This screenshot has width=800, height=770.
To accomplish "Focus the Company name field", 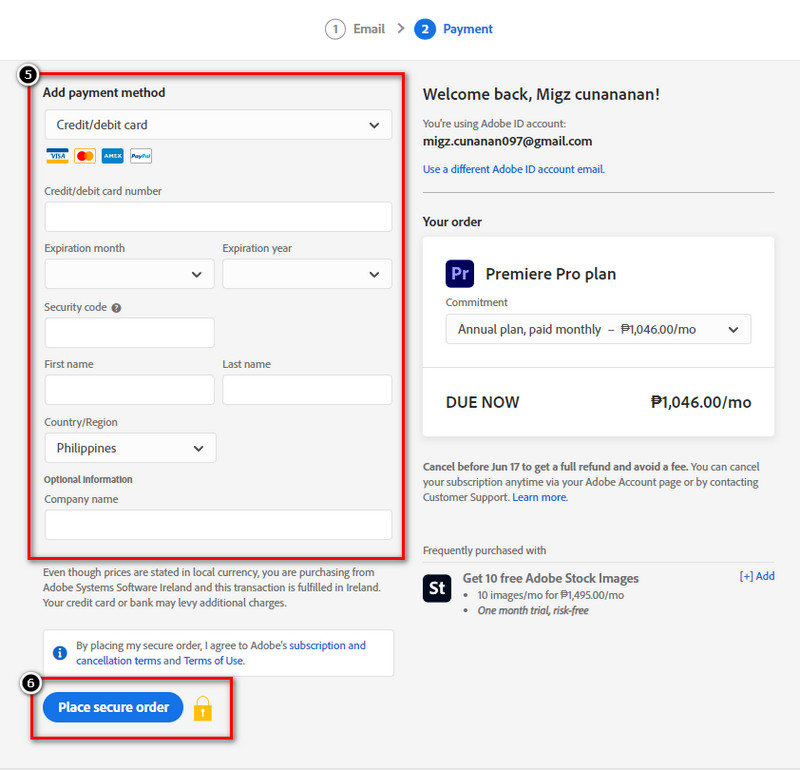I will click(218, 525).
